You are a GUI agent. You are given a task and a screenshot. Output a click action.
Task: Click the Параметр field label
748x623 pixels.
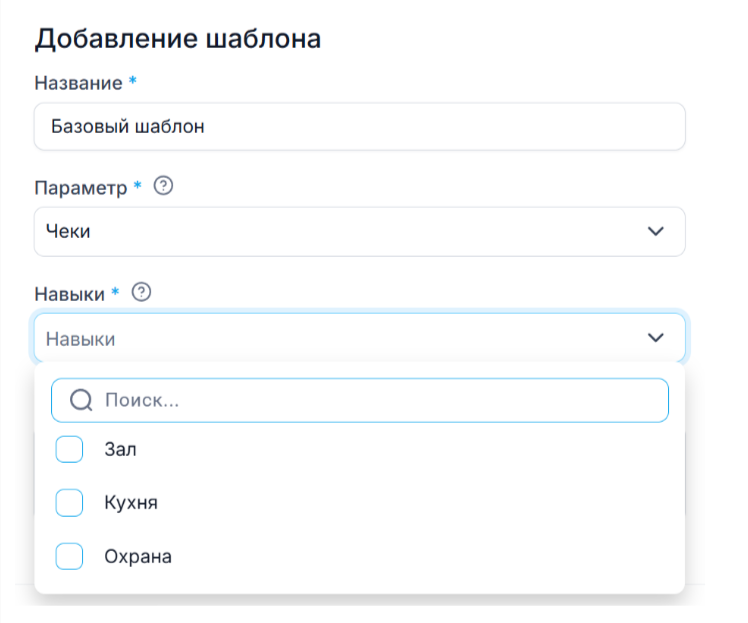pyautogui.click(x=81, y=188)
